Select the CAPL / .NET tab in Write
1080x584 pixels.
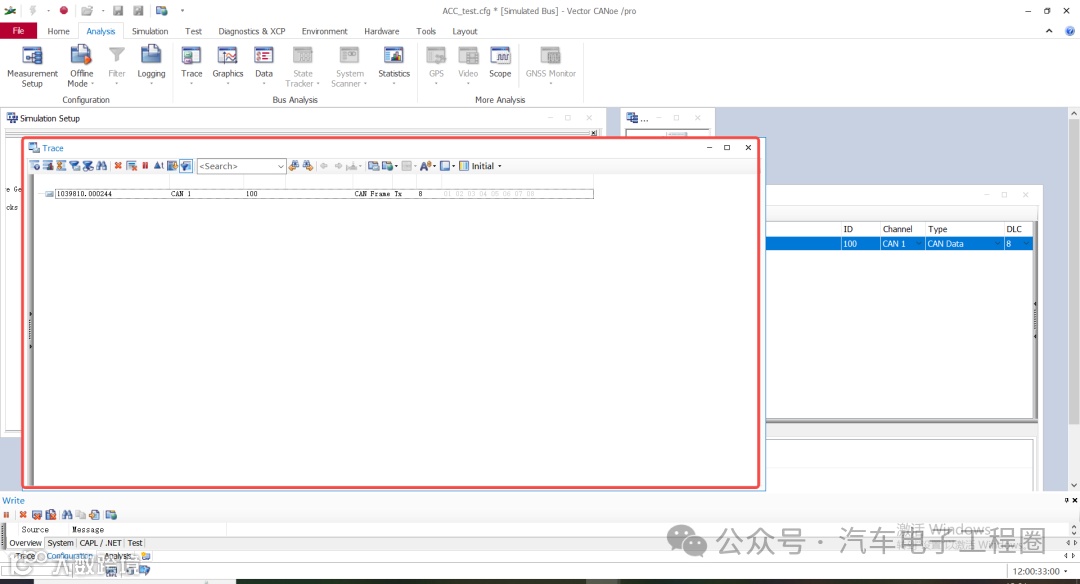pos(101,543)
